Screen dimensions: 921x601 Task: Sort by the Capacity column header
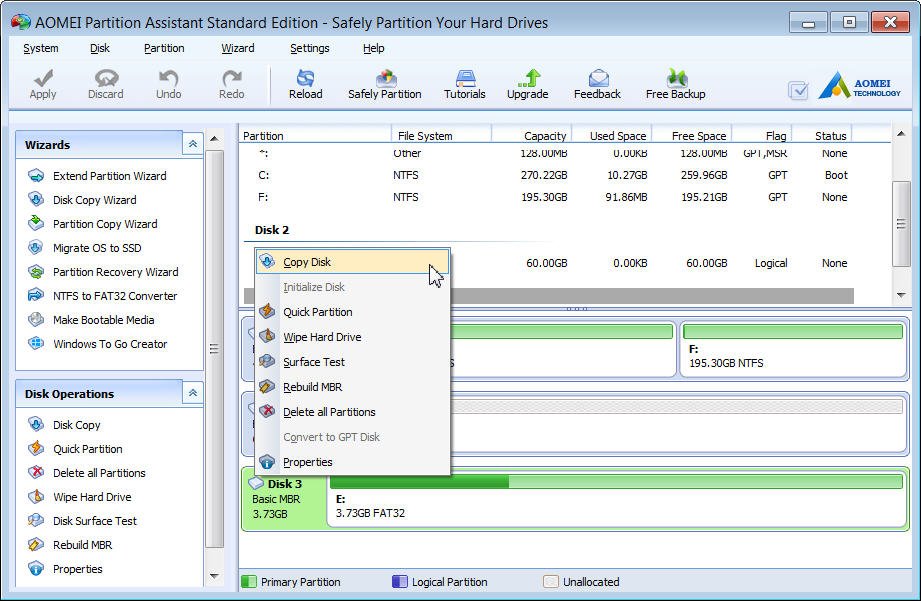pos(532,136)
